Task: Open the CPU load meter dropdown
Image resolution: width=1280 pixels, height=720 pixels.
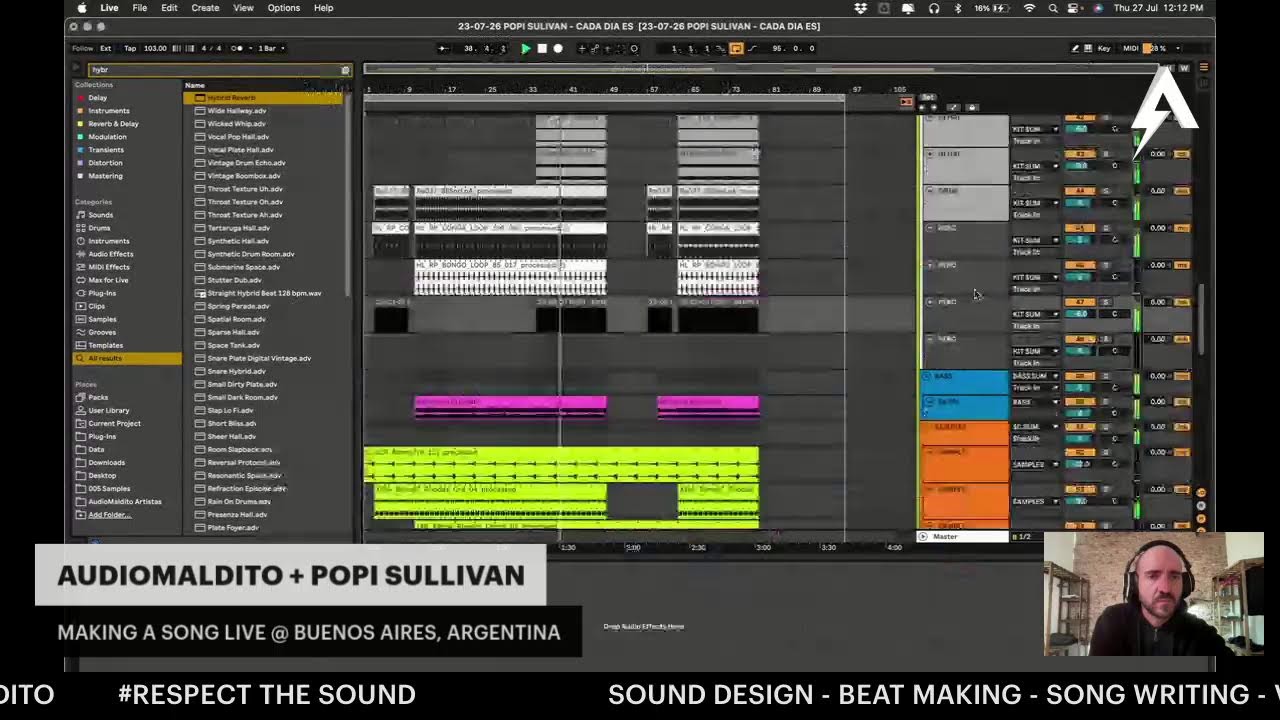Action: point(1178,48)
